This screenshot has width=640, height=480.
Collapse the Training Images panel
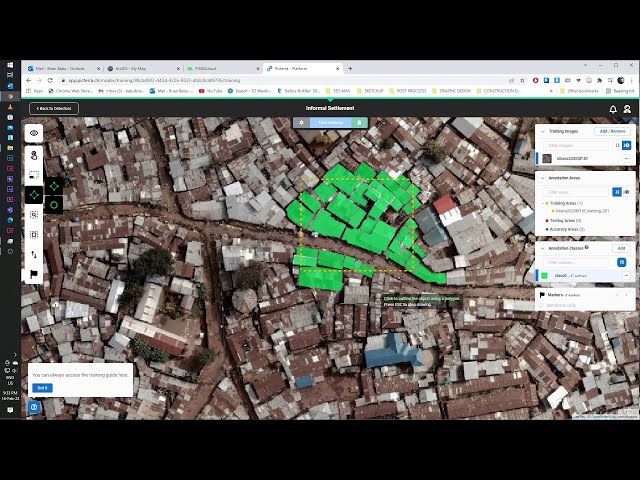coord(542,131)
